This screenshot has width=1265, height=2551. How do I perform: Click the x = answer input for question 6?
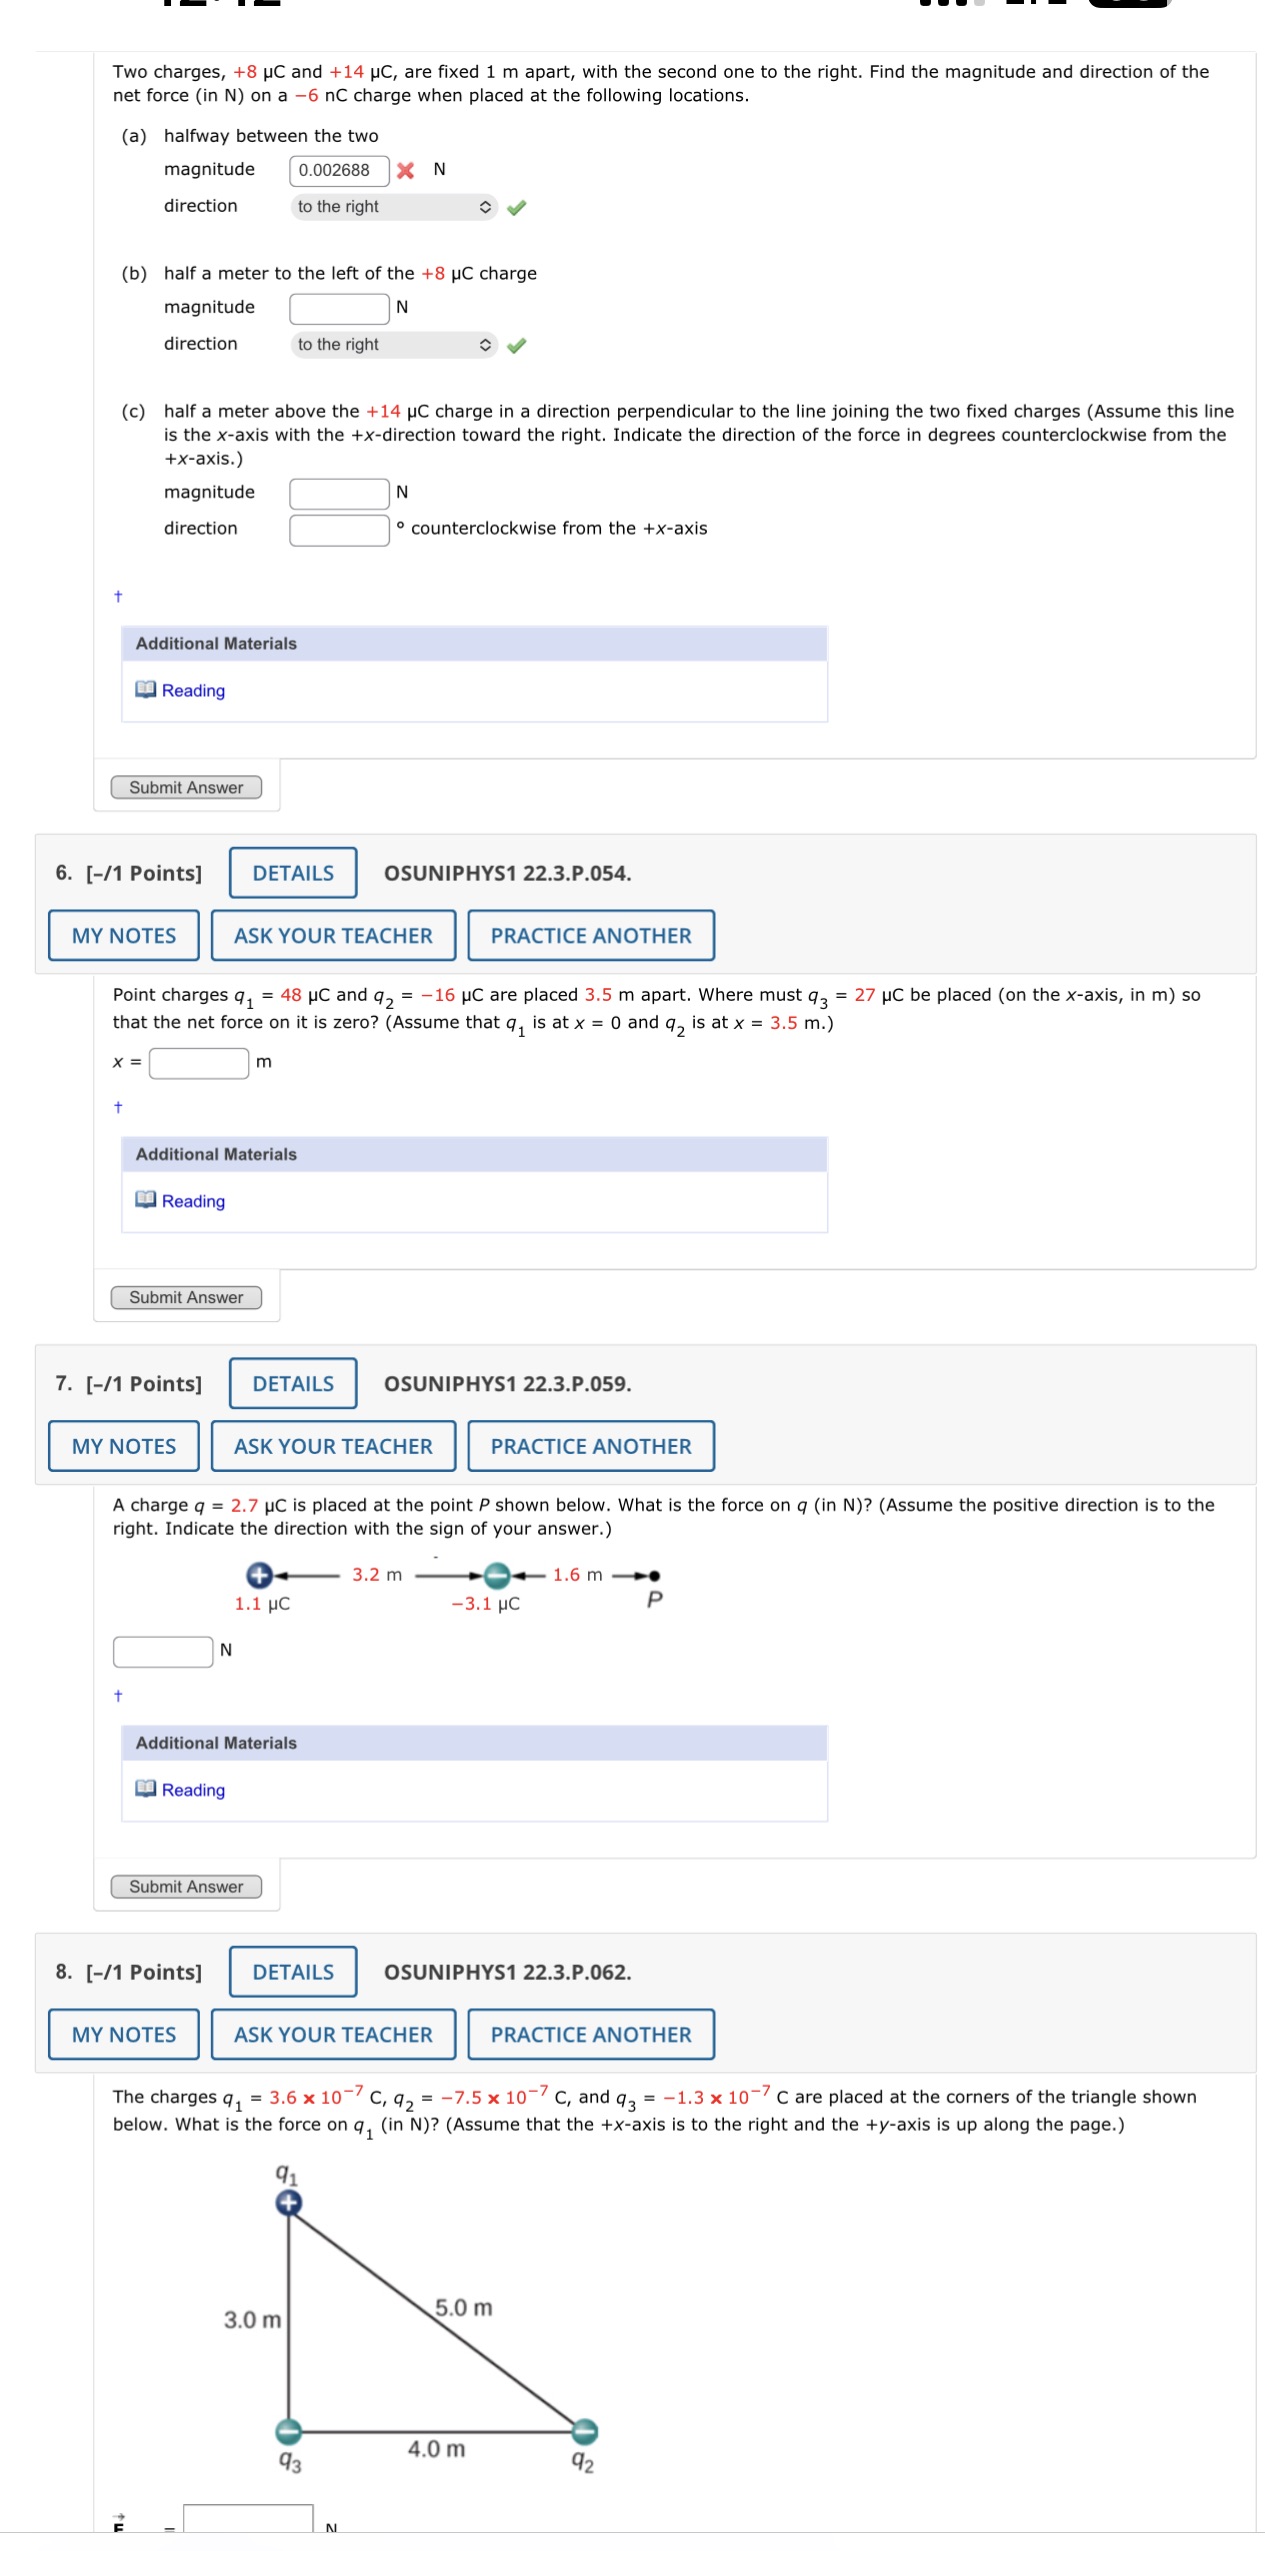[196, 1064]
